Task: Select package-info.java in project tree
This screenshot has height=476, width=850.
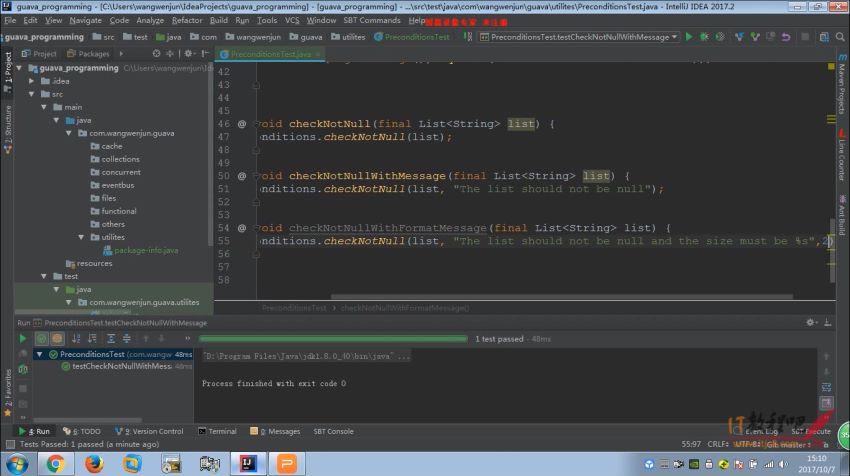Action: [x=140, y=250]
